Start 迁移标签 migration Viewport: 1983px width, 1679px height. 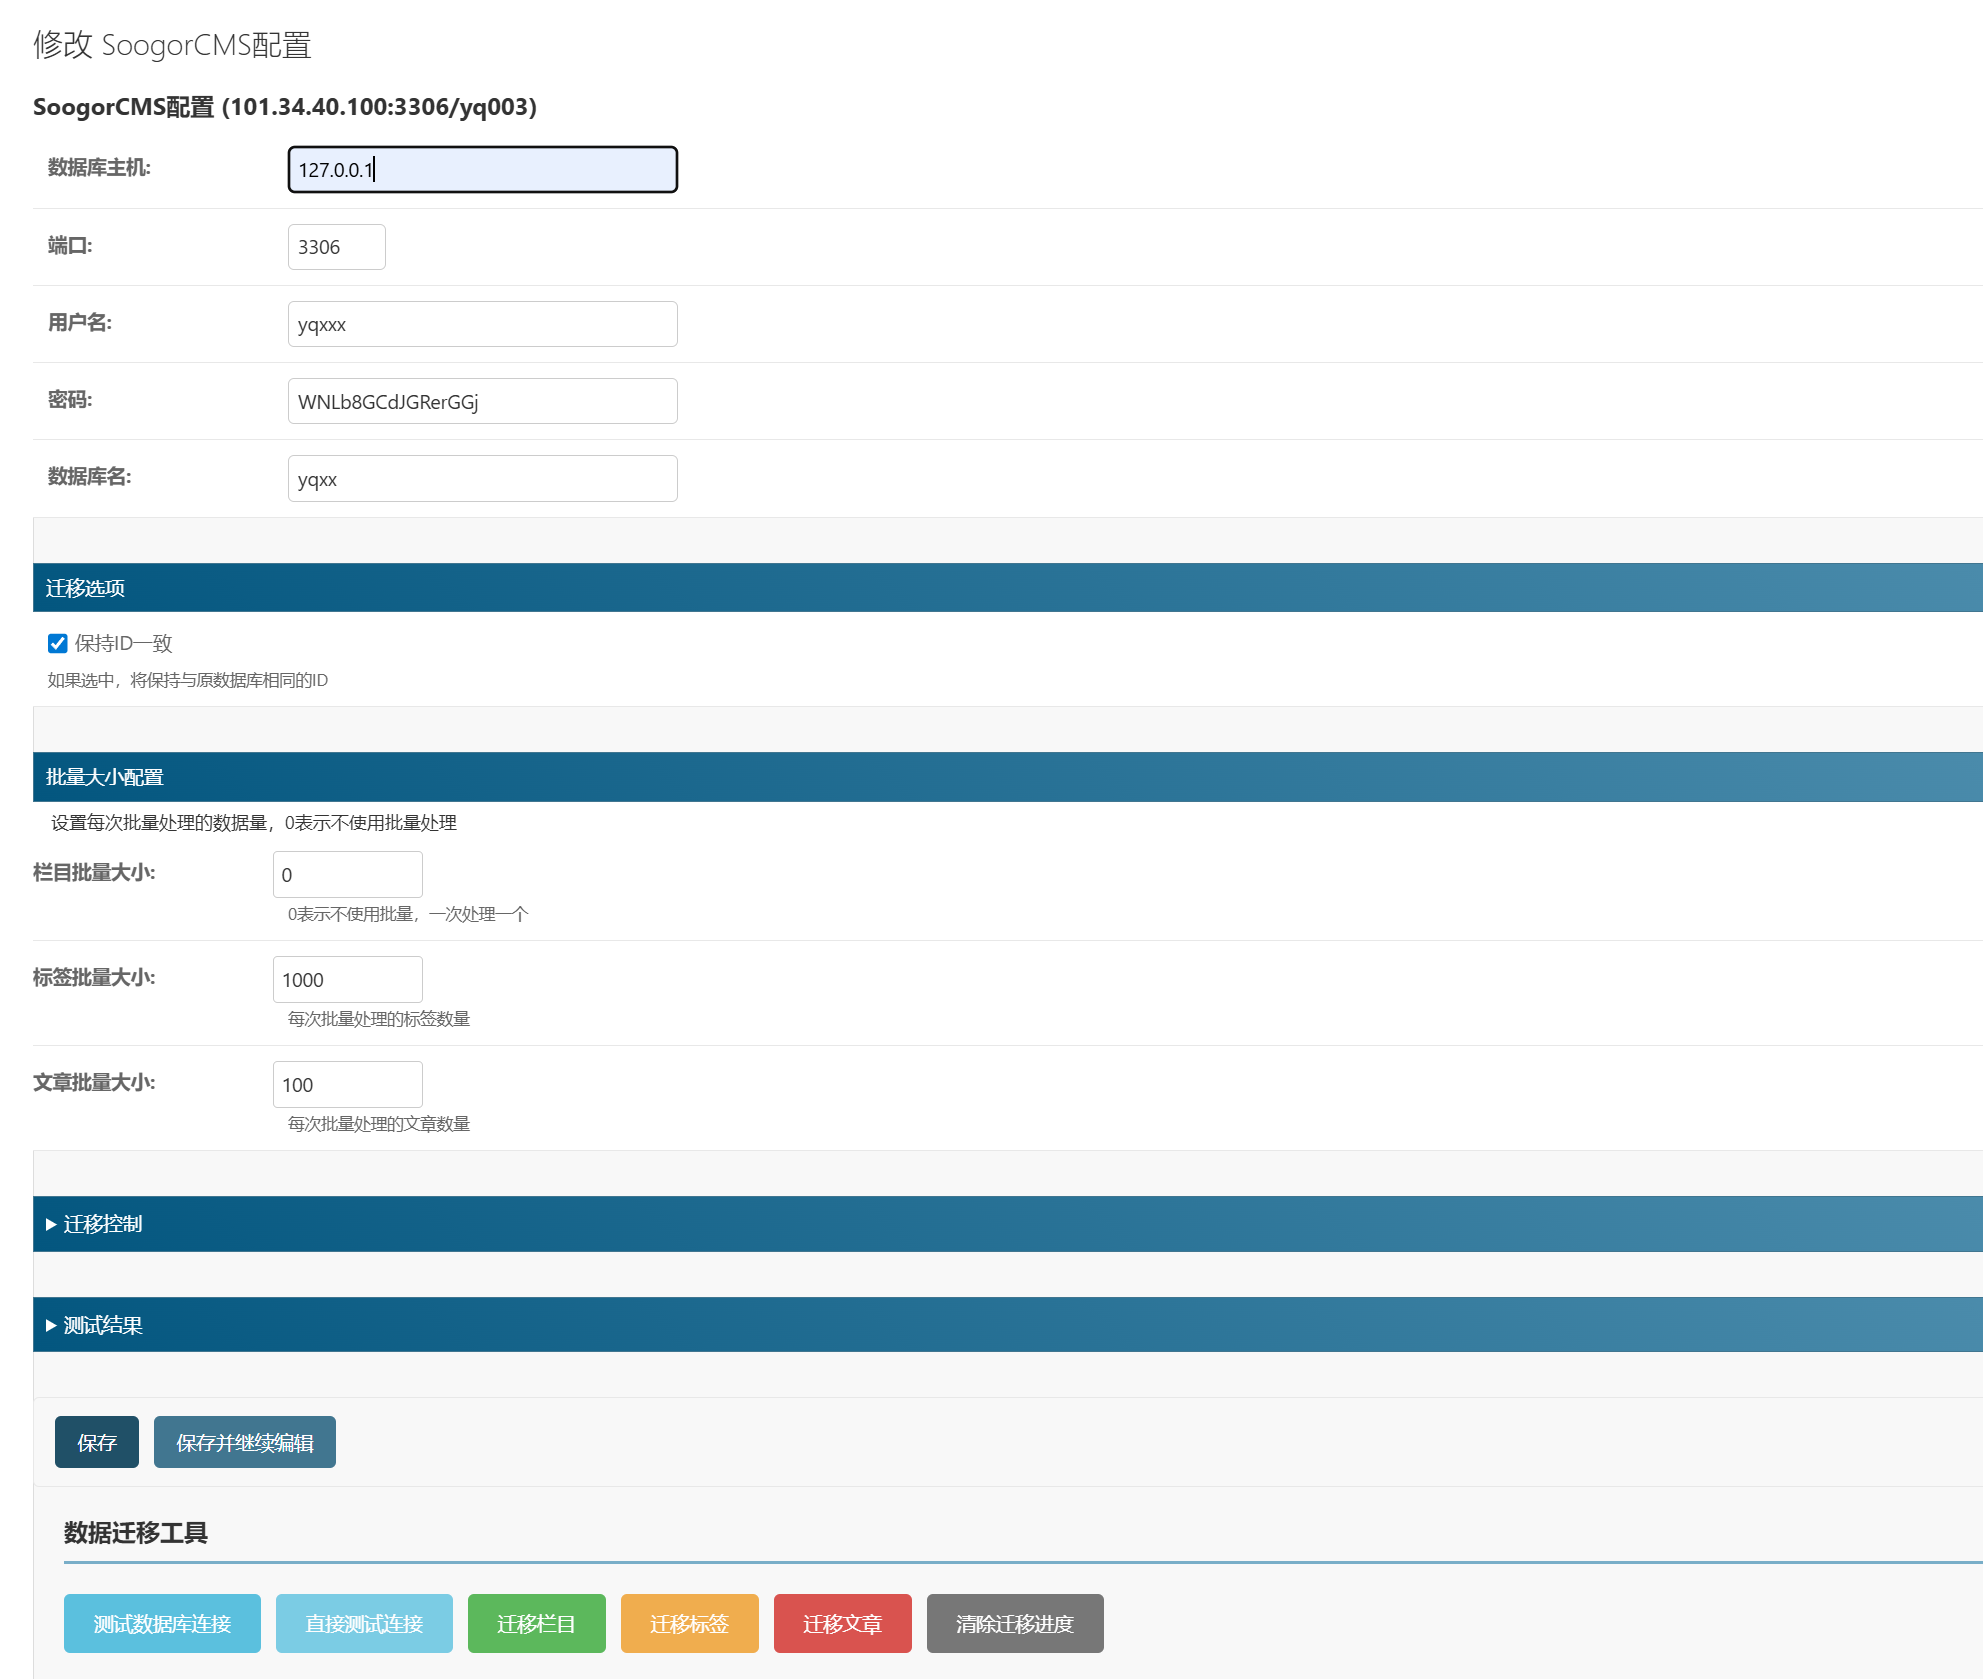(689, 1623)
